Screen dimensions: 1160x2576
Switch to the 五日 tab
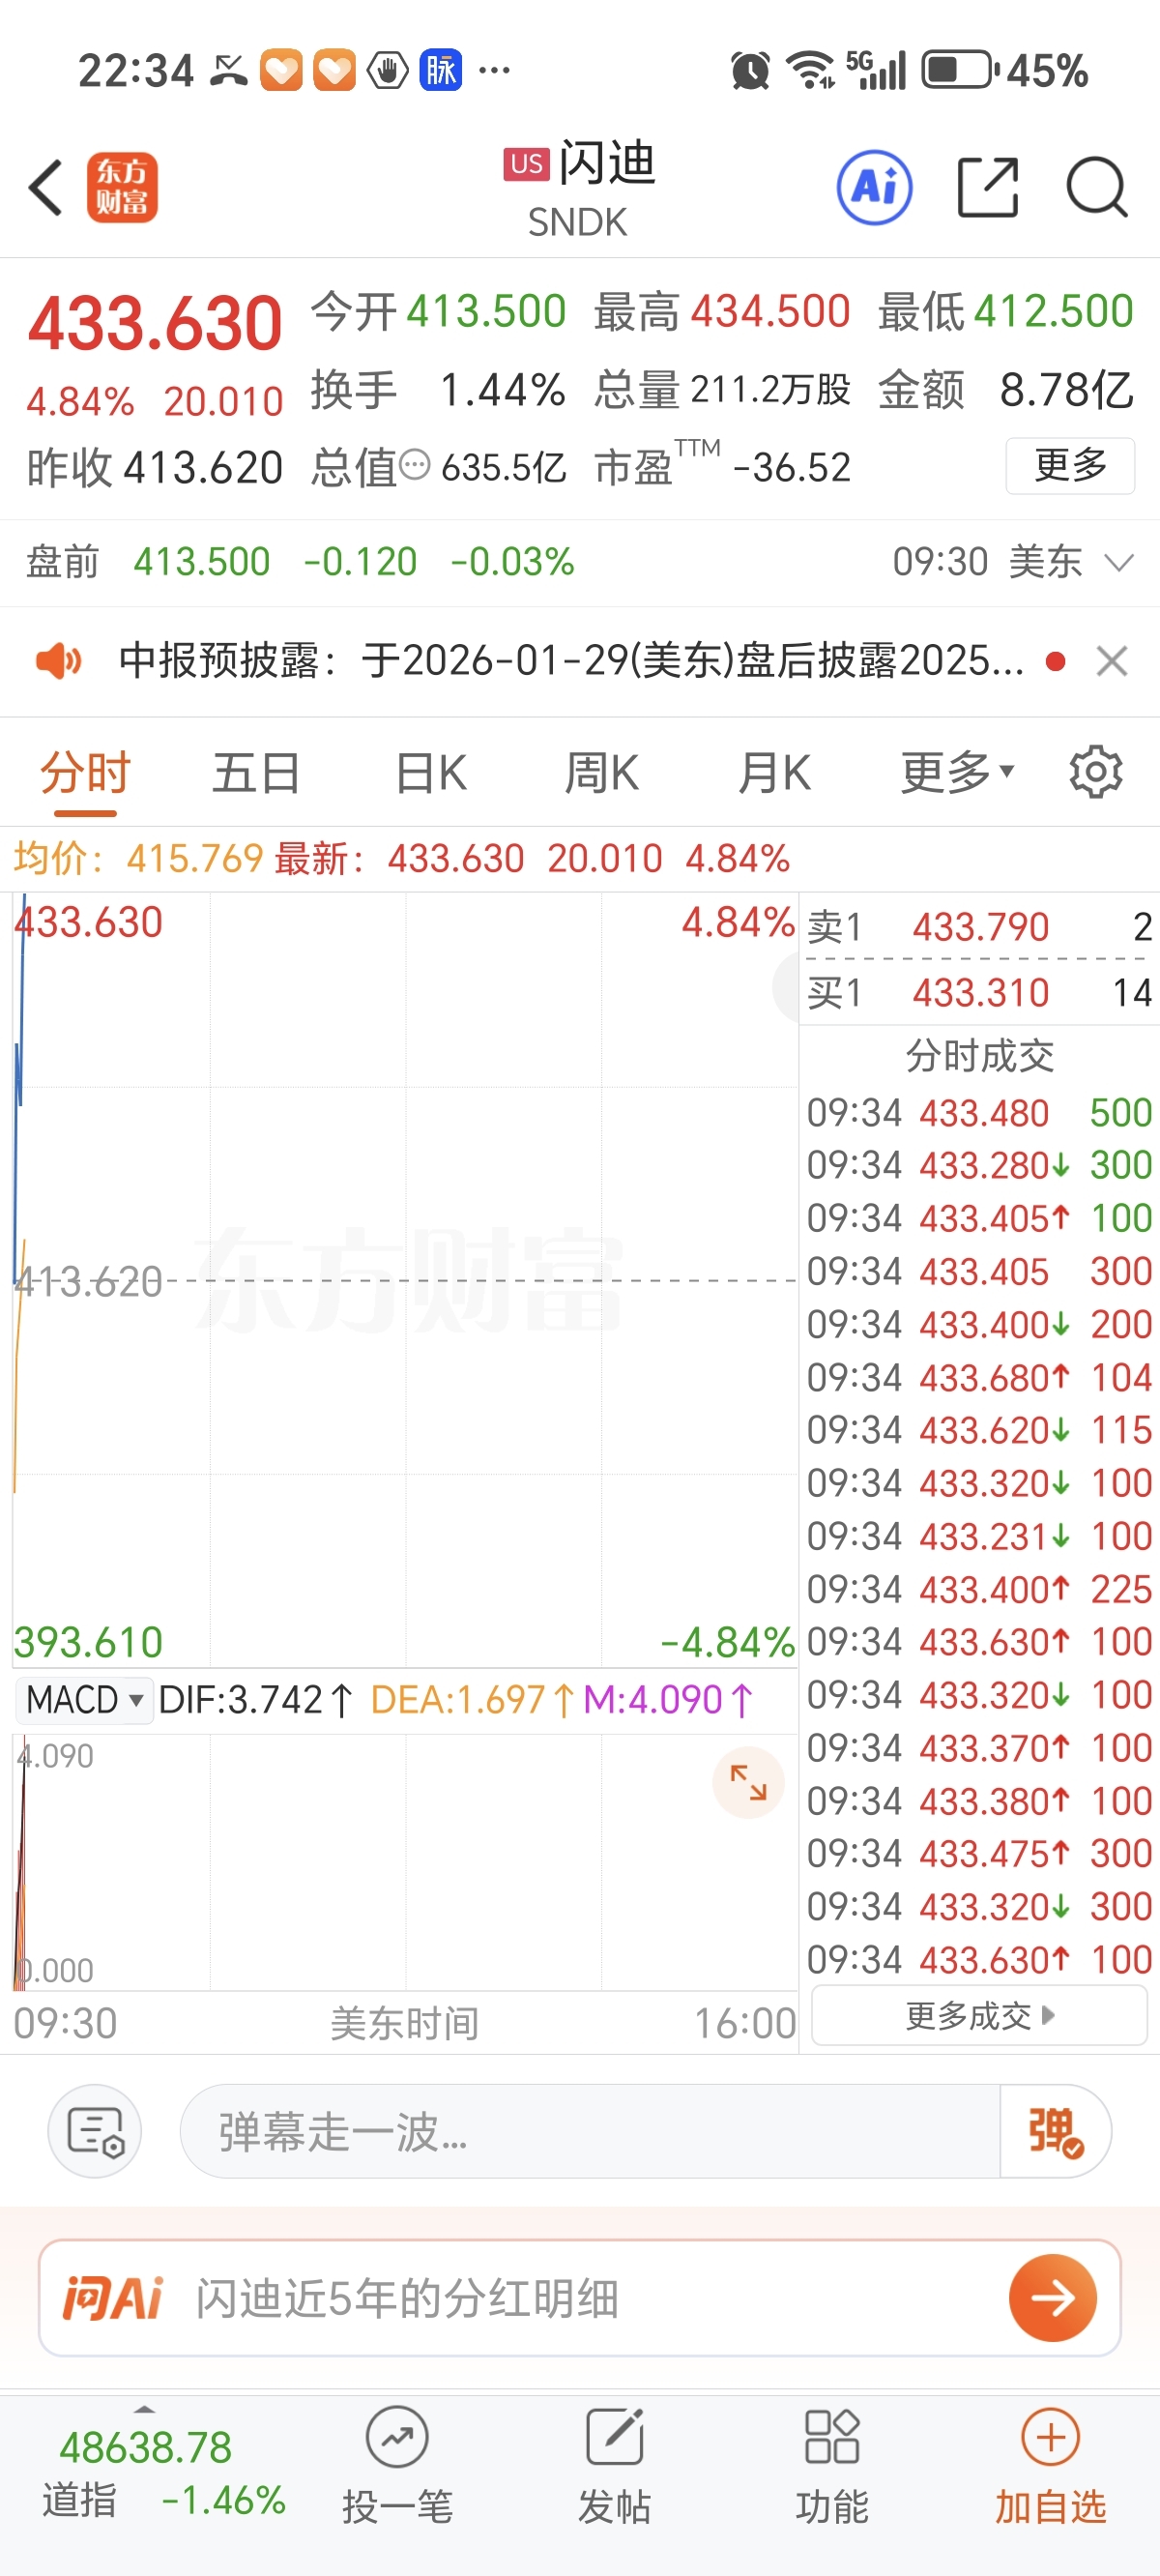256,772
